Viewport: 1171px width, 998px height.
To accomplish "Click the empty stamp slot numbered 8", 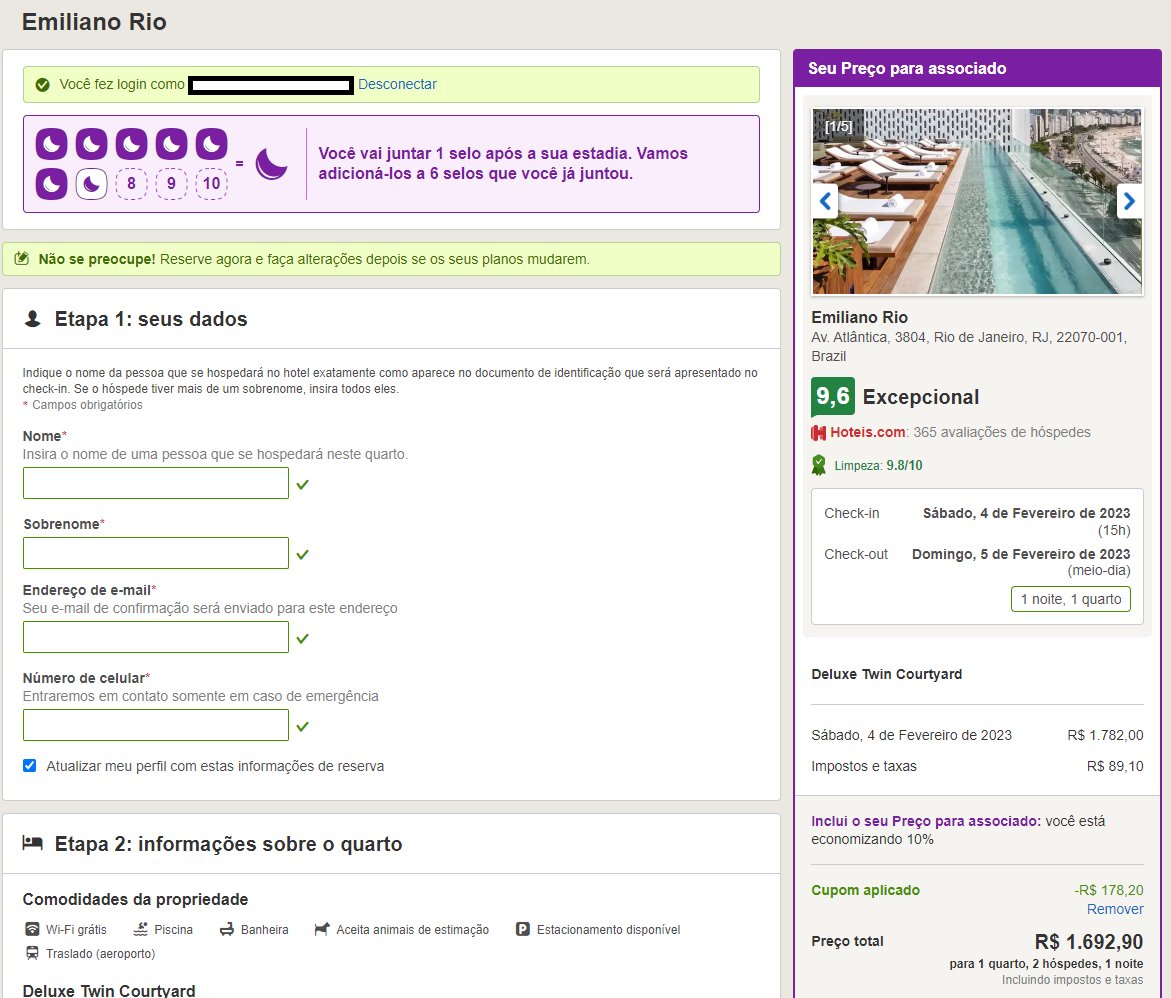I will (131, 183).
